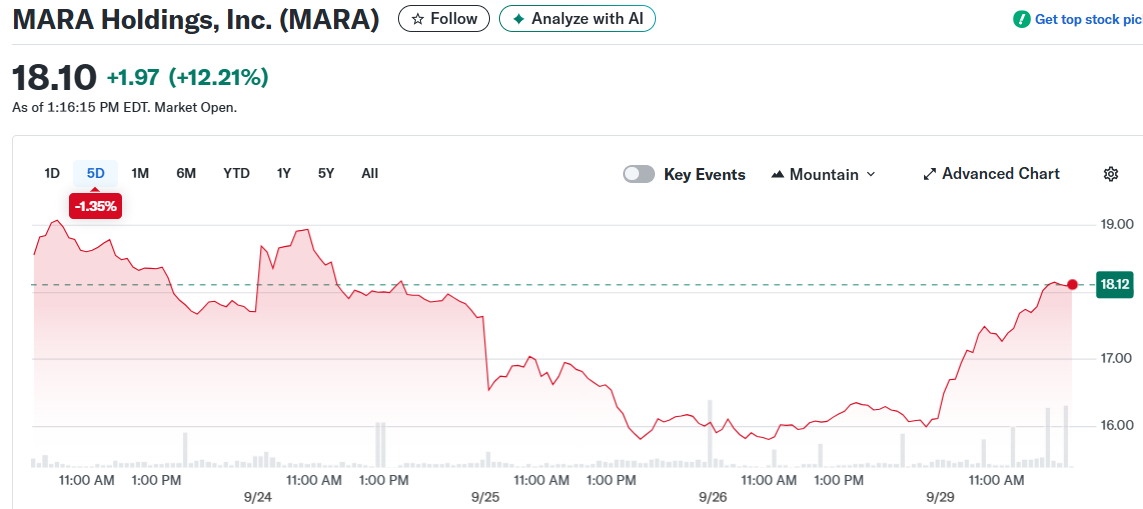The image size is (1143, 509).
Task: Click the 9/25 date label
Action: (486, 497)
